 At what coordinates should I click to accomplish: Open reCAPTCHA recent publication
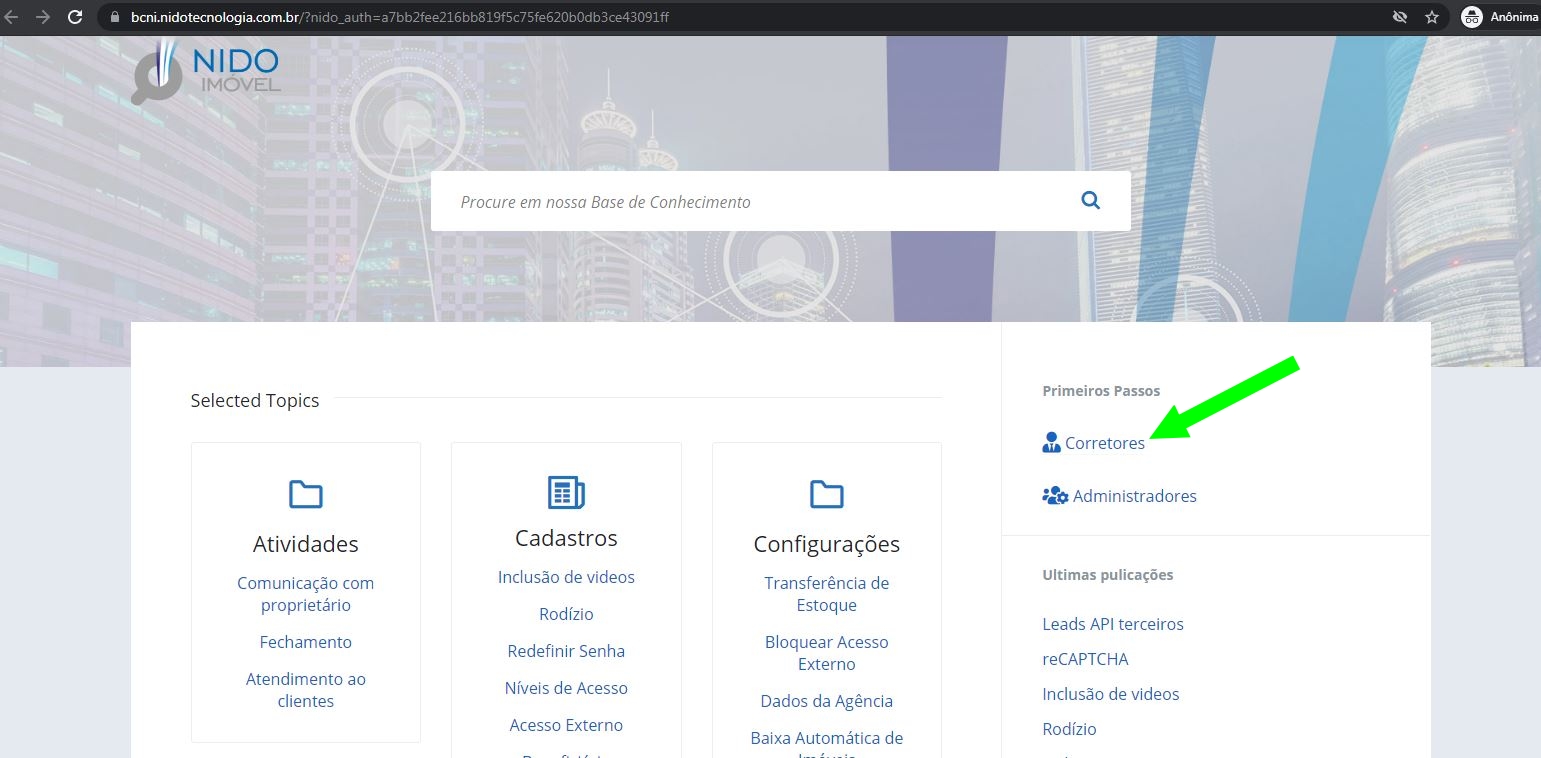(1085, 659)
